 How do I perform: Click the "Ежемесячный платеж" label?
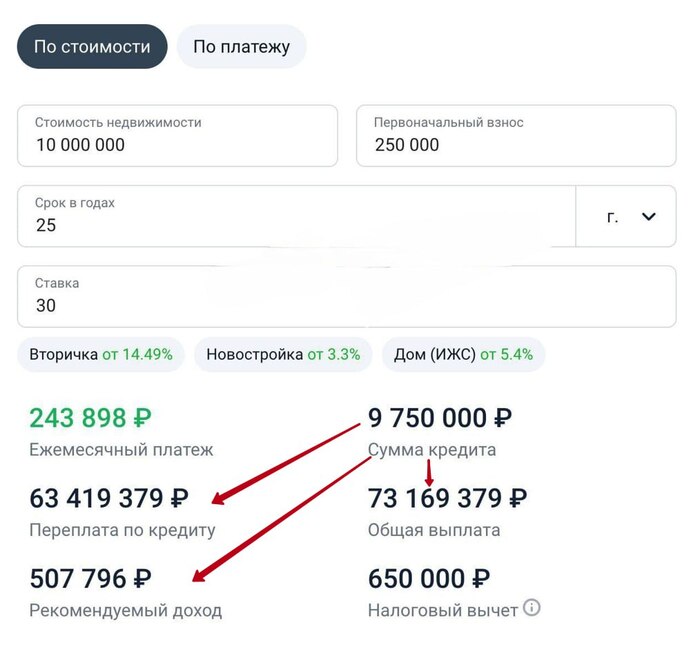click(x=121, y=450)
